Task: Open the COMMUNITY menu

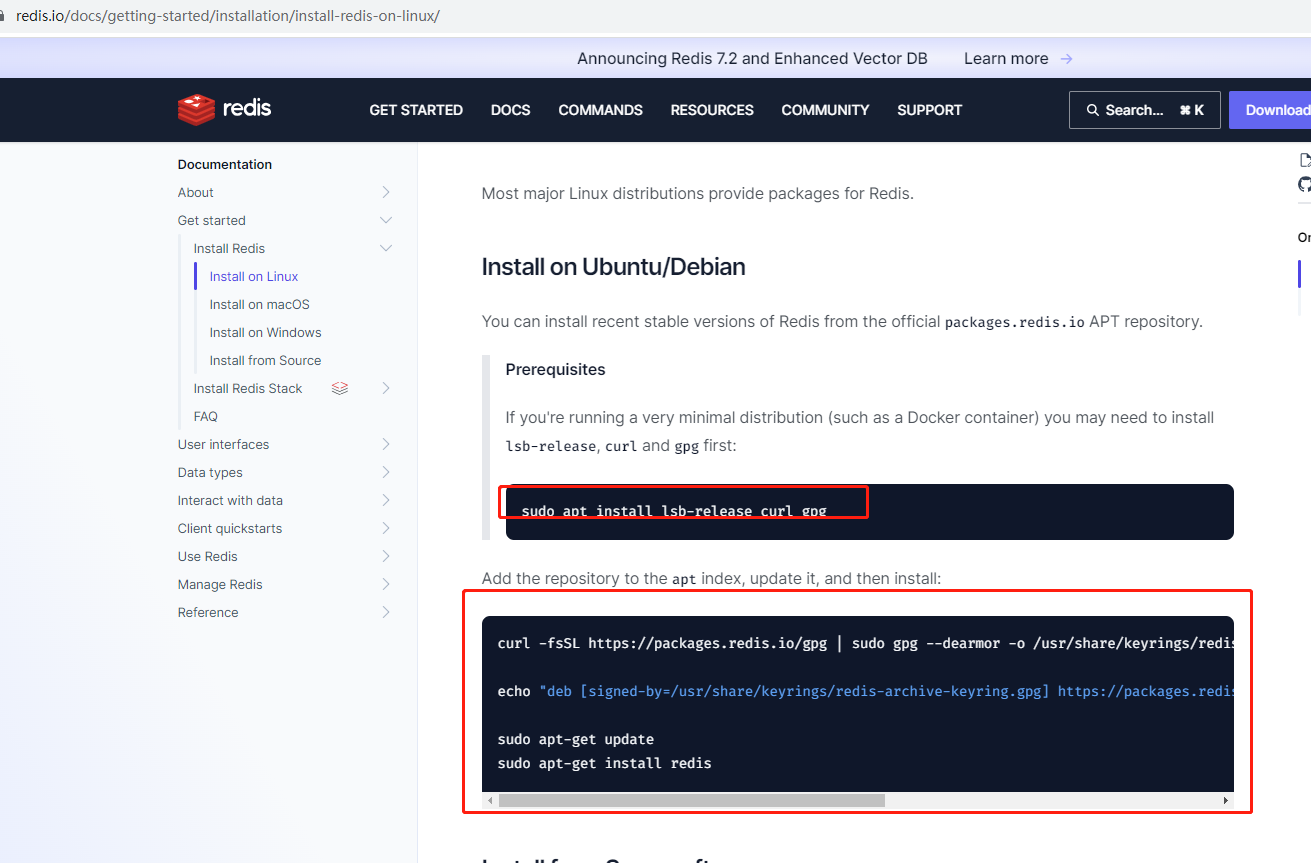Action: [x=825, y=110]
